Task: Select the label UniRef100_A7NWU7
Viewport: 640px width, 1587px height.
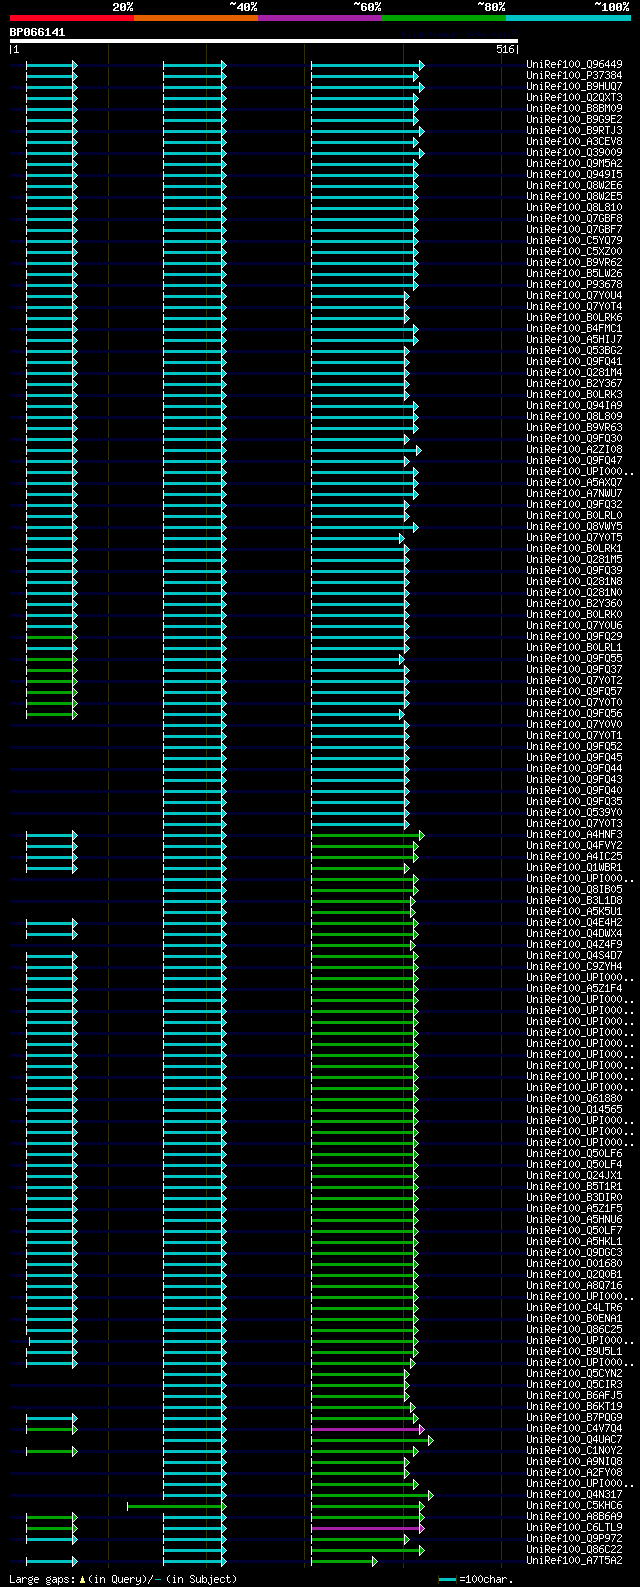Action: point(574,494)
